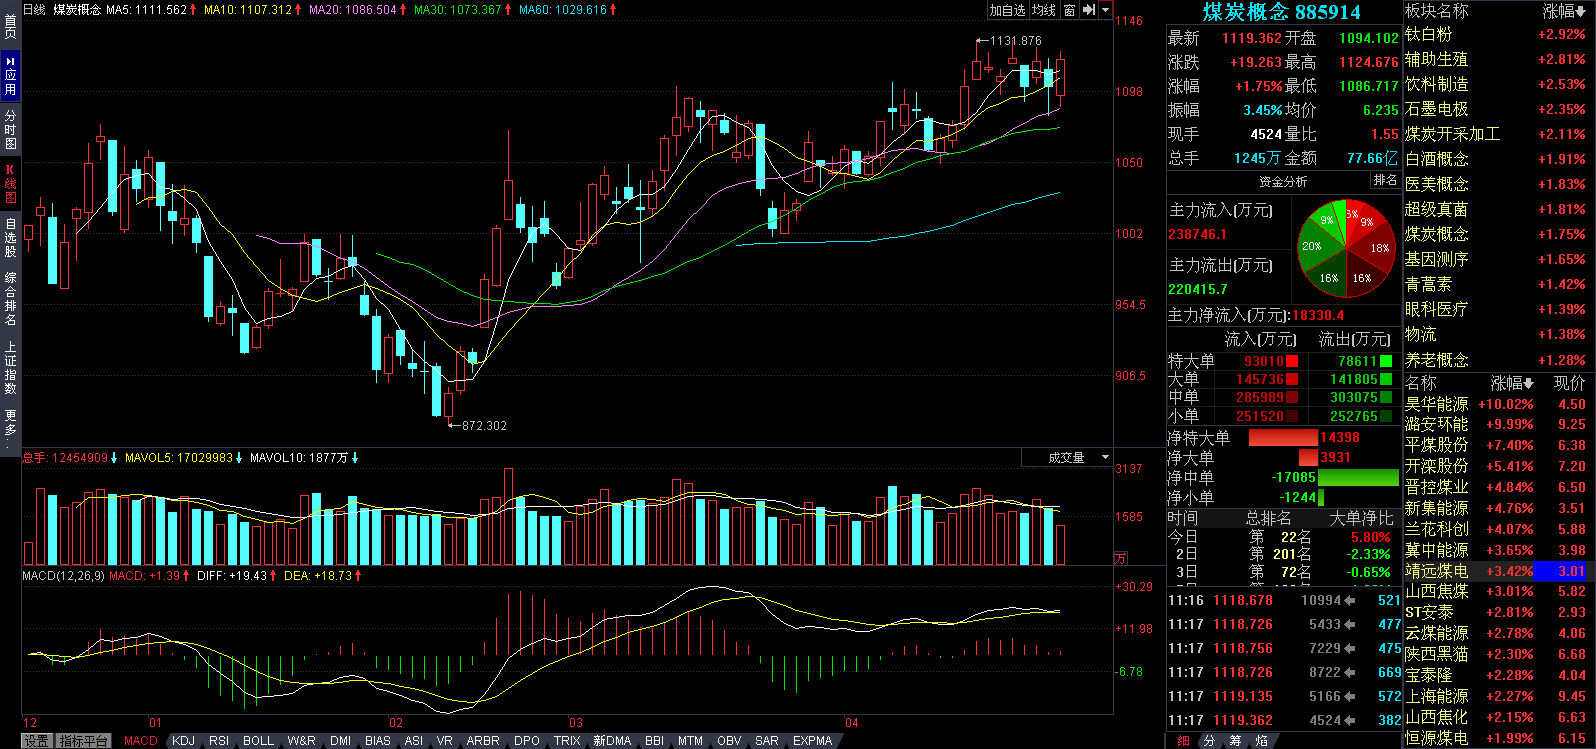Switch to the OBV indicator tab

tap(729, 741)
